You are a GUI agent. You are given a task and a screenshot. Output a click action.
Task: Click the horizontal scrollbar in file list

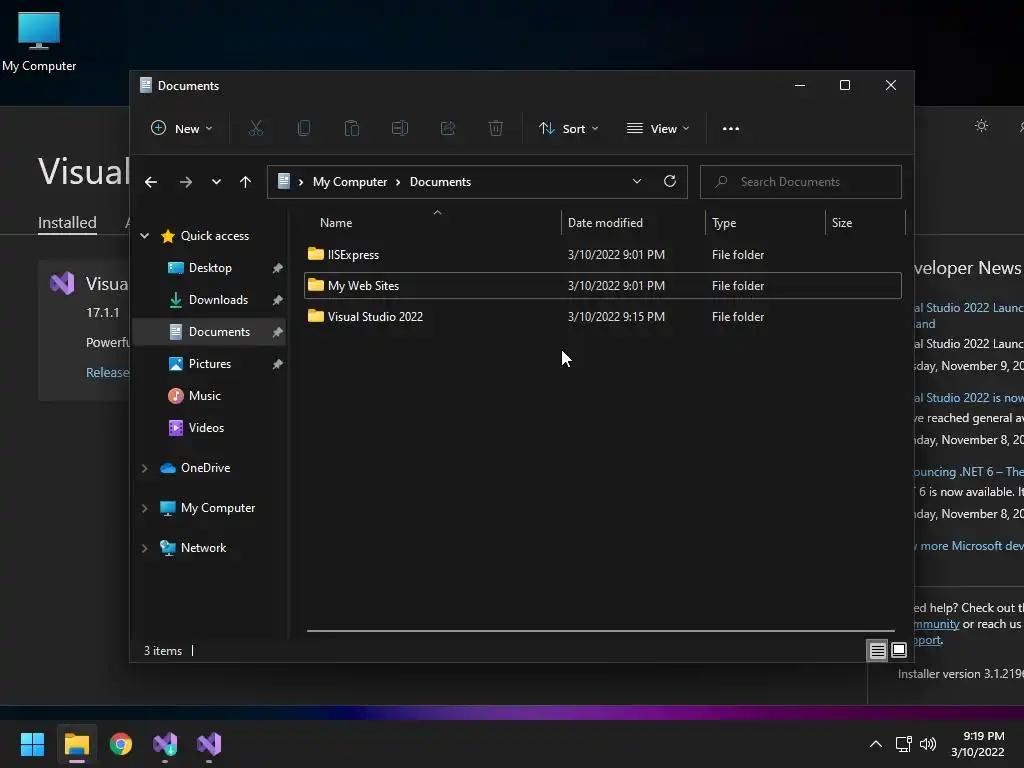point(601,631)
